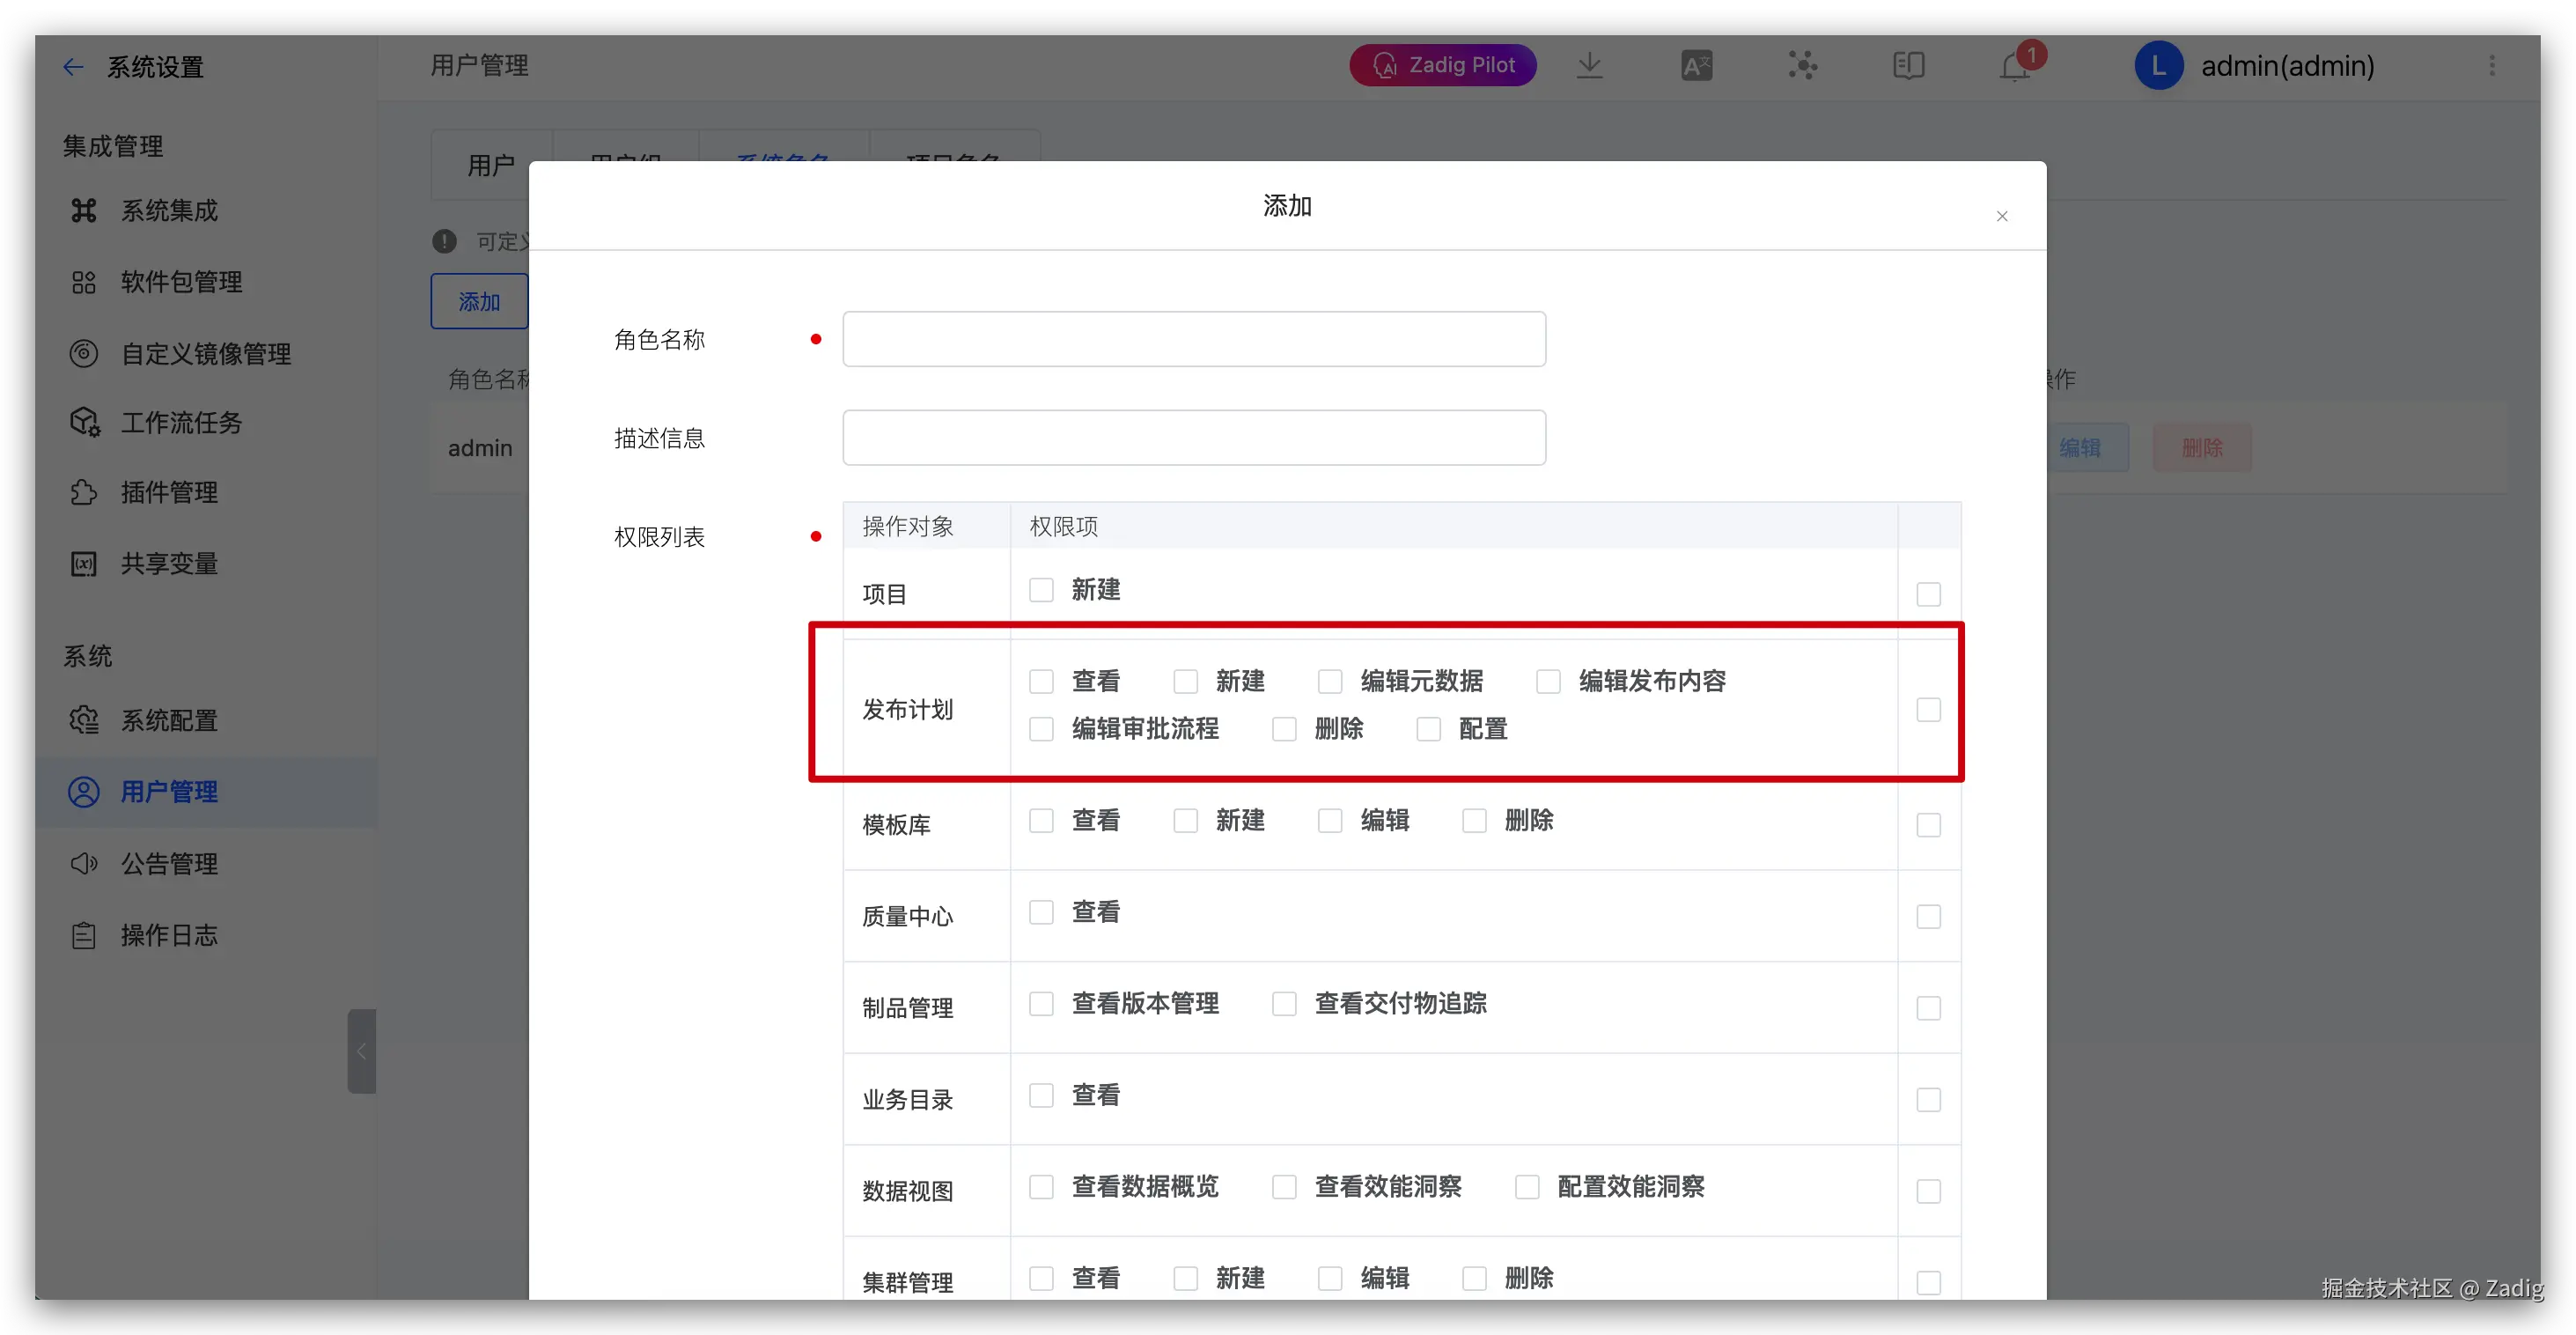Enable 编辑审批流程 permission checkbox
This screenshot has width=2576, height=1335.
tap(1041, 729)
